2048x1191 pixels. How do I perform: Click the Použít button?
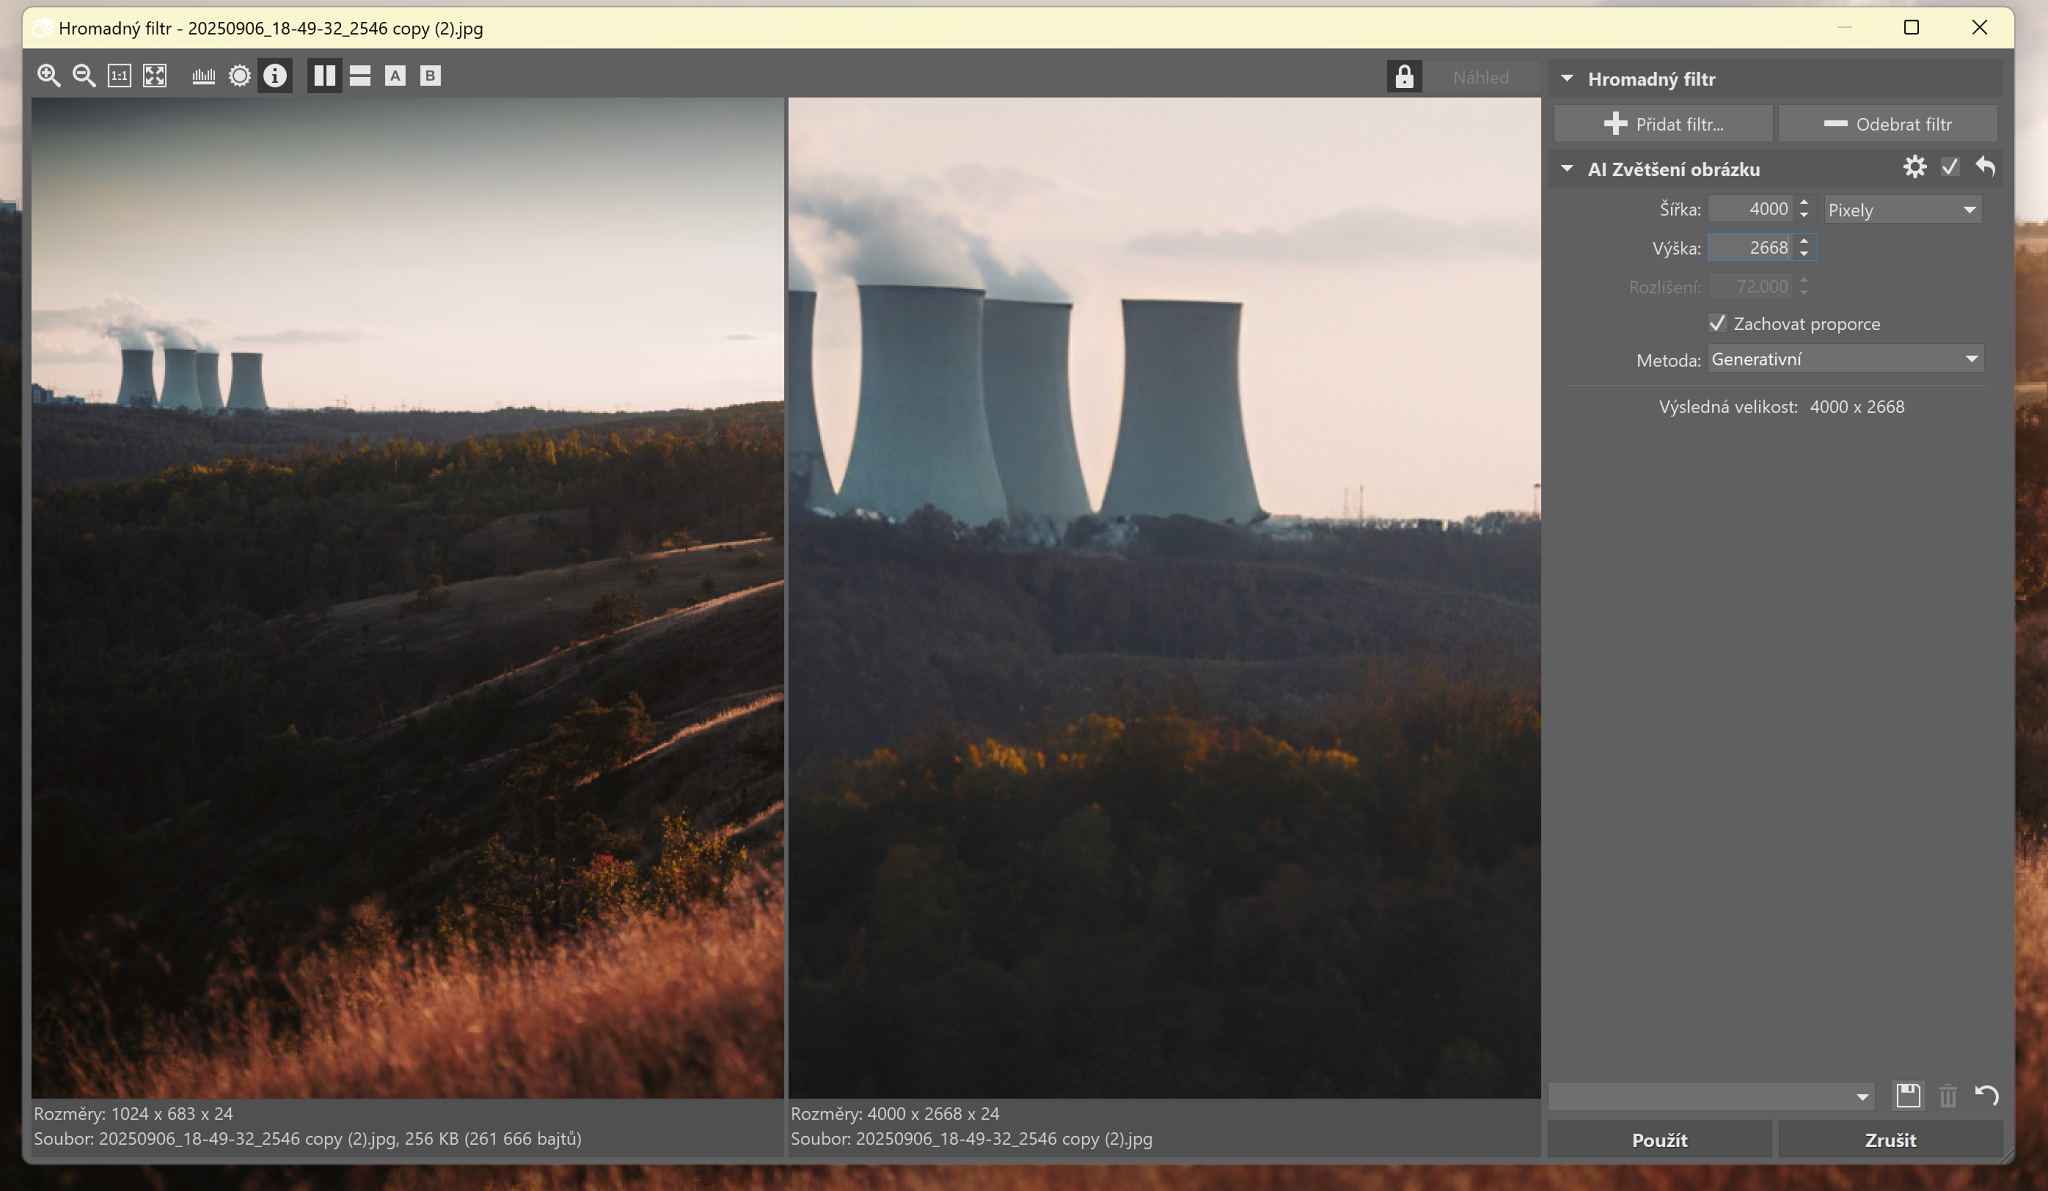[x=1659, y=1140]
